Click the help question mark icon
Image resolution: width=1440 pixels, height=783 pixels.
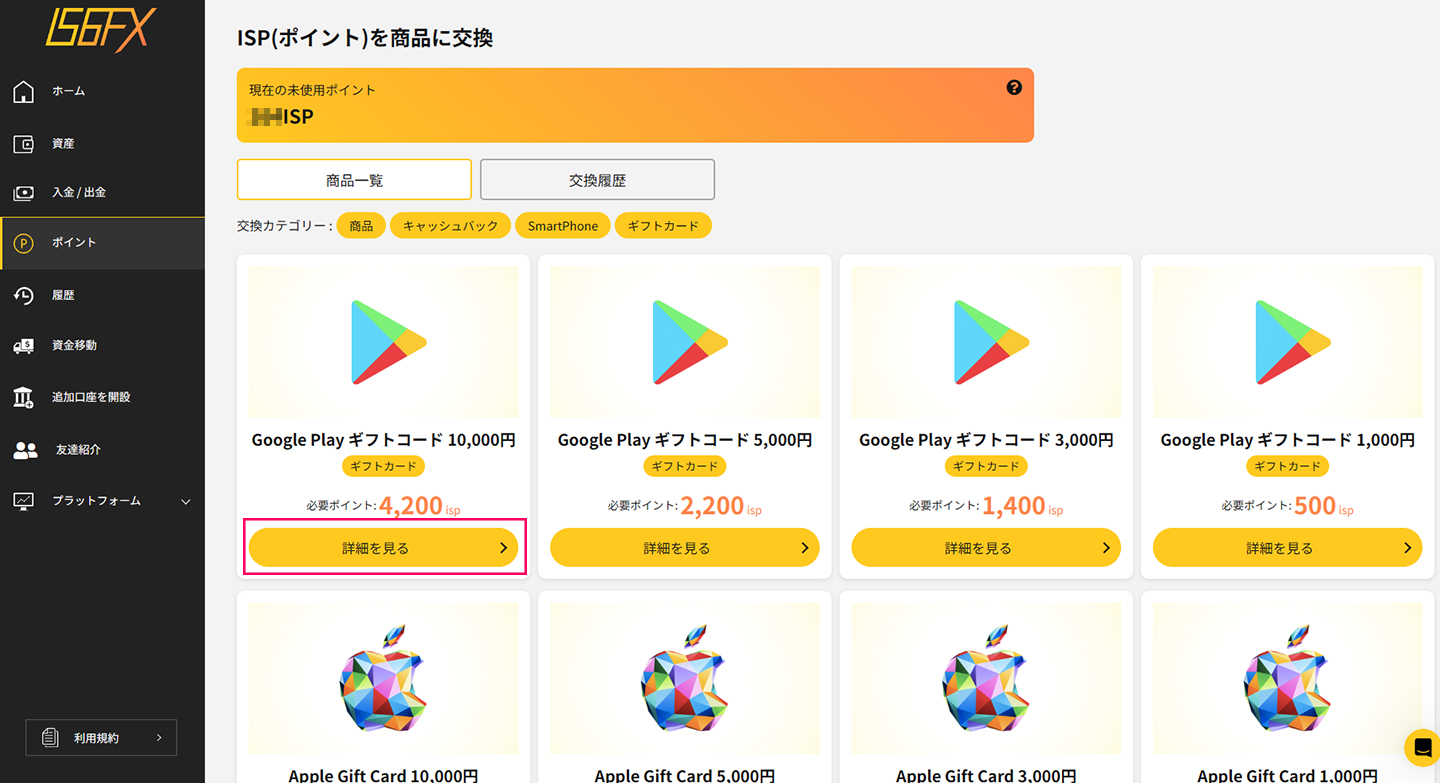[x=1014, y=87]
